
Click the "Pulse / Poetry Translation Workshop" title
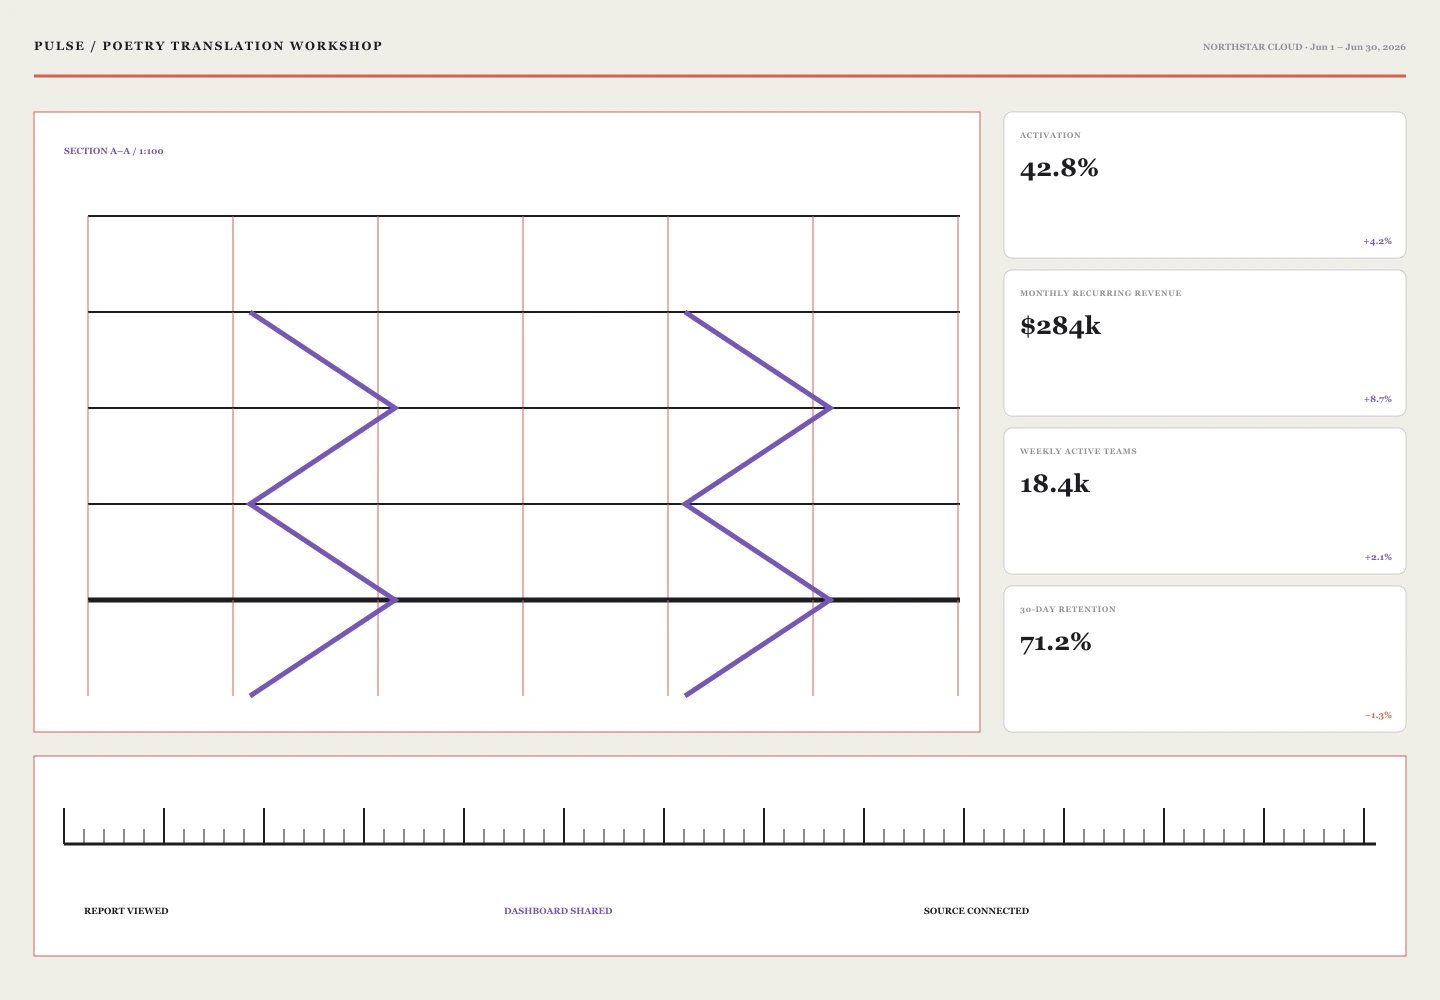coord(208,46)
